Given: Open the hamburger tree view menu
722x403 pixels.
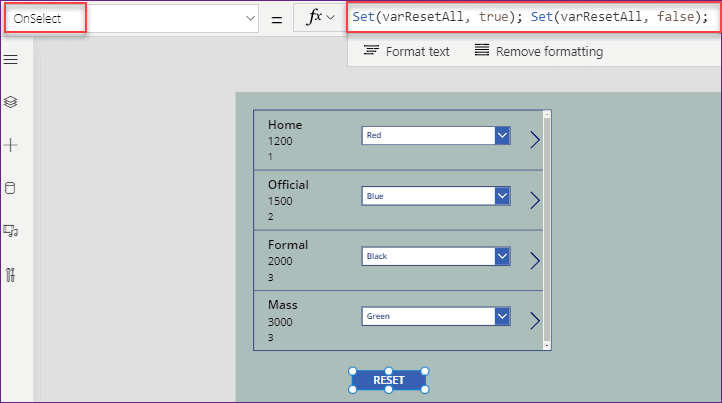Looking at the screenshot, I should click(x=11, y=59).
